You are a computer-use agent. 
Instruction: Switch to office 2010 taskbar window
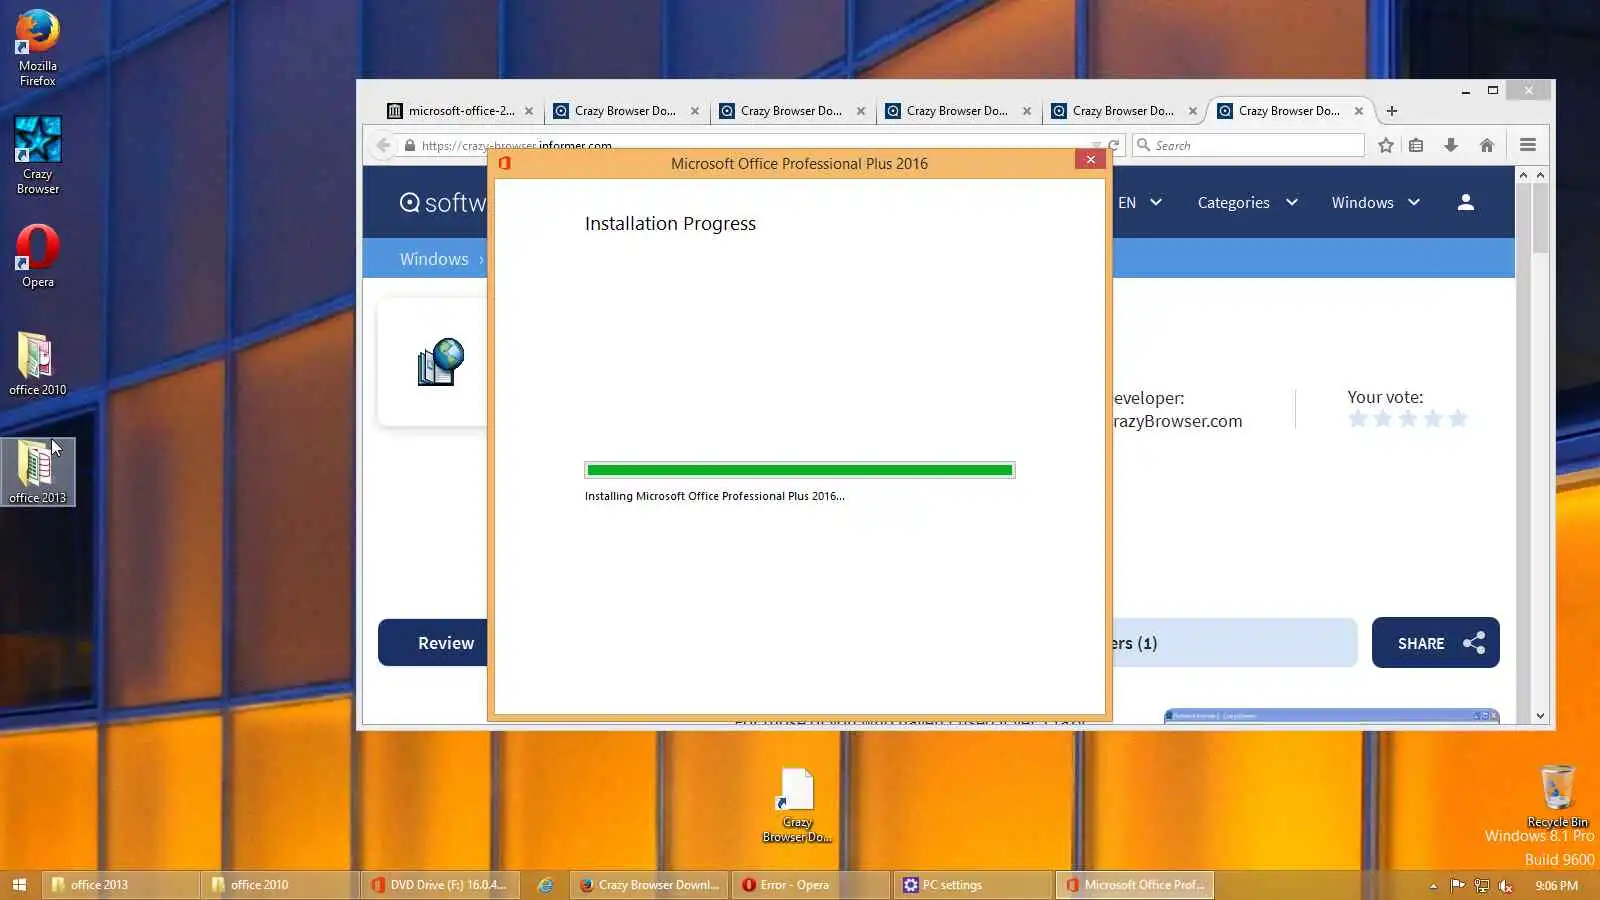(281, 885)
